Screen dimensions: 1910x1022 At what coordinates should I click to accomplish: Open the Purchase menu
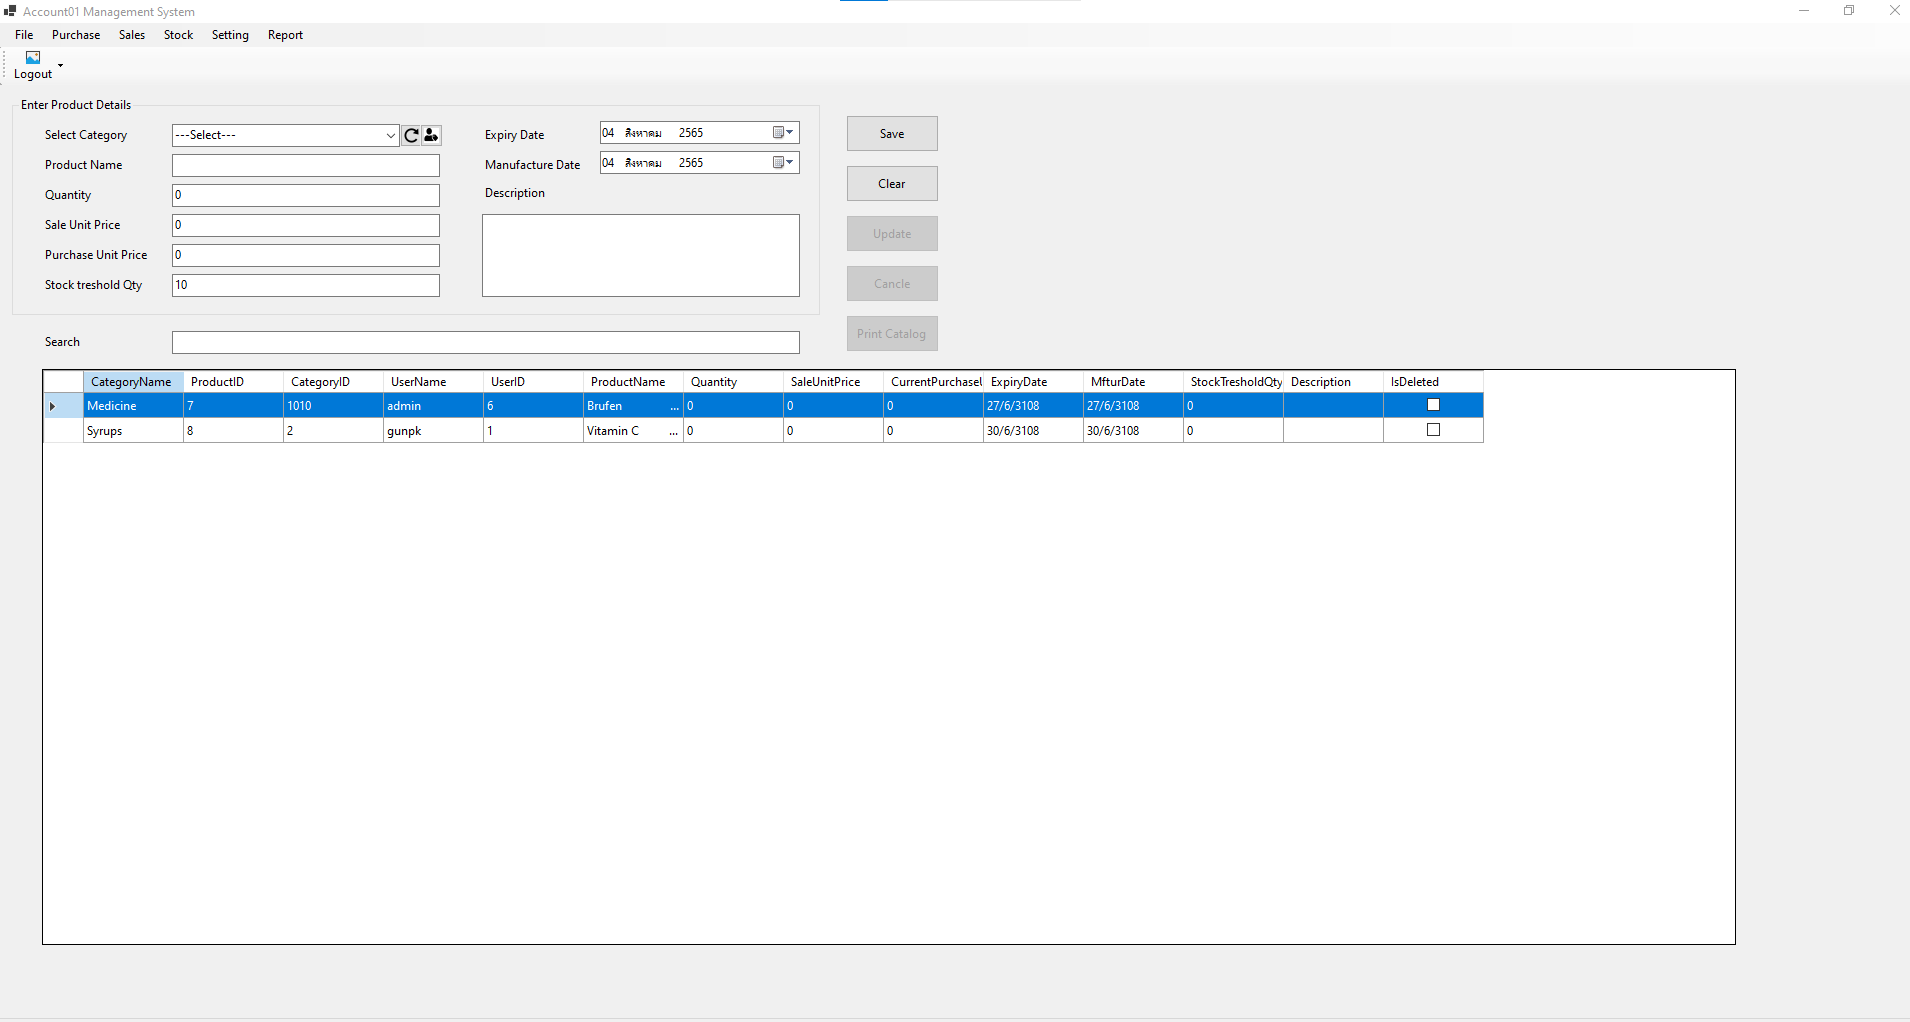point(76,34)
